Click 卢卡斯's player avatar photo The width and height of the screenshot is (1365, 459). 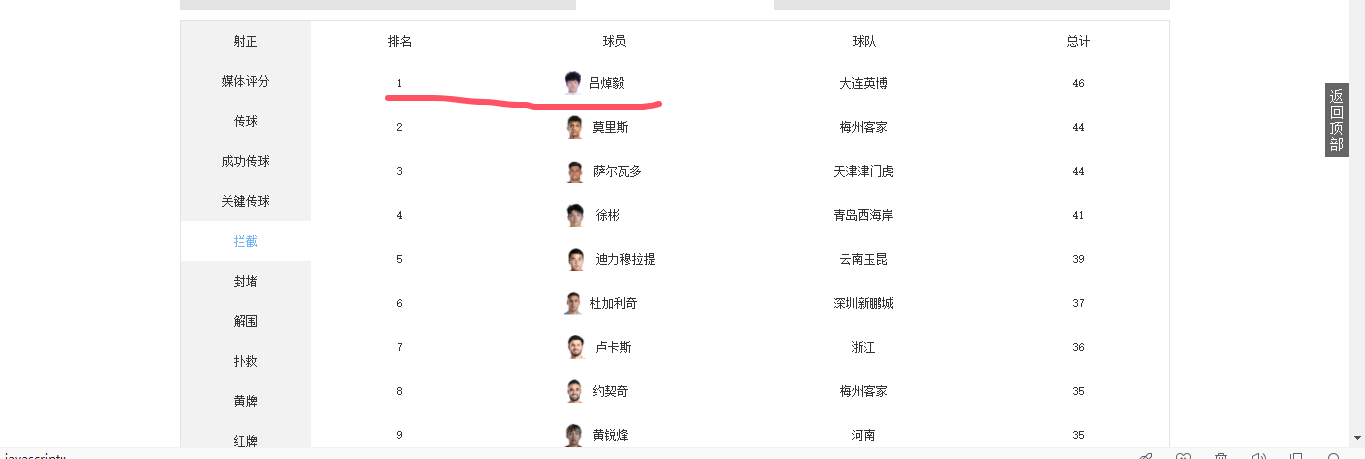(574, 347)
